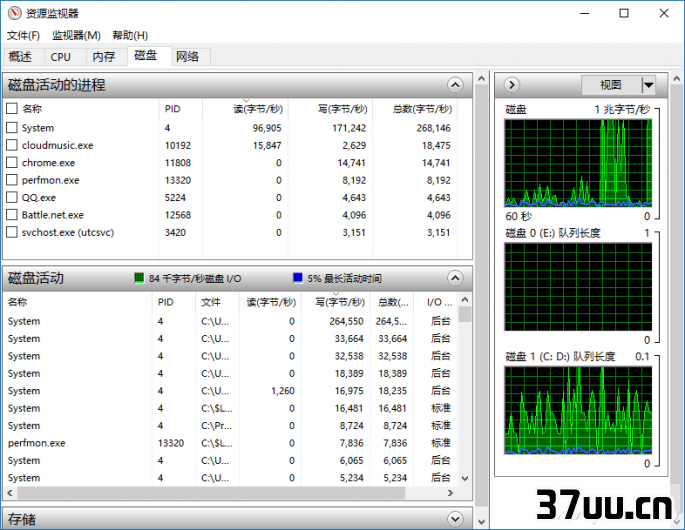Check the cloudmusic.exe checkbox

pyautogui.click(x=12, y=145)
